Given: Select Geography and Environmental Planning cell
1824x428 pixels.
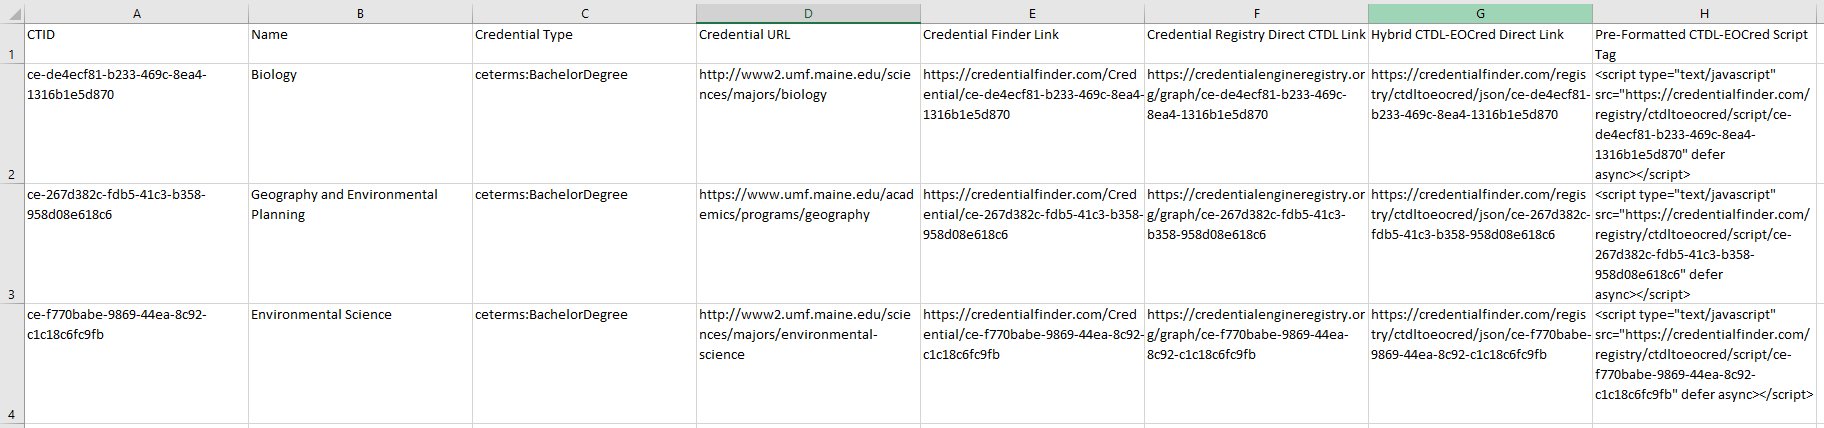Looking at the screenshot, I should pos(360,244).
